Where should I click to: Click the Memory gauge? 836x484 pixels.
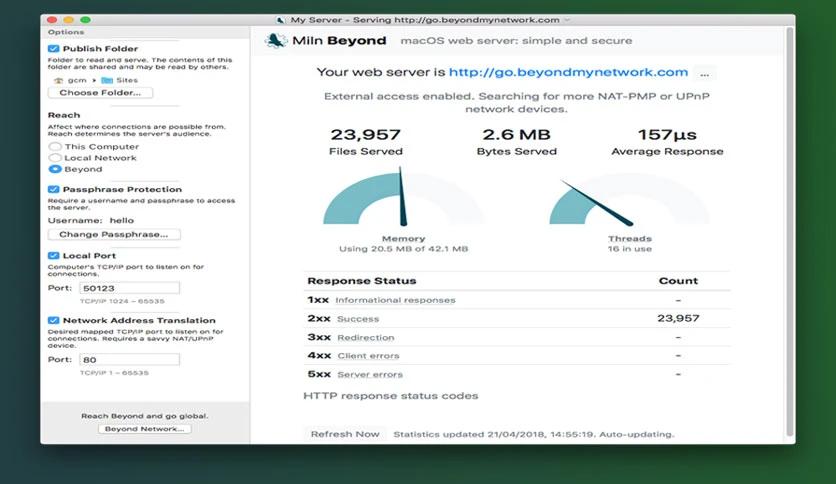pos(403,197)
